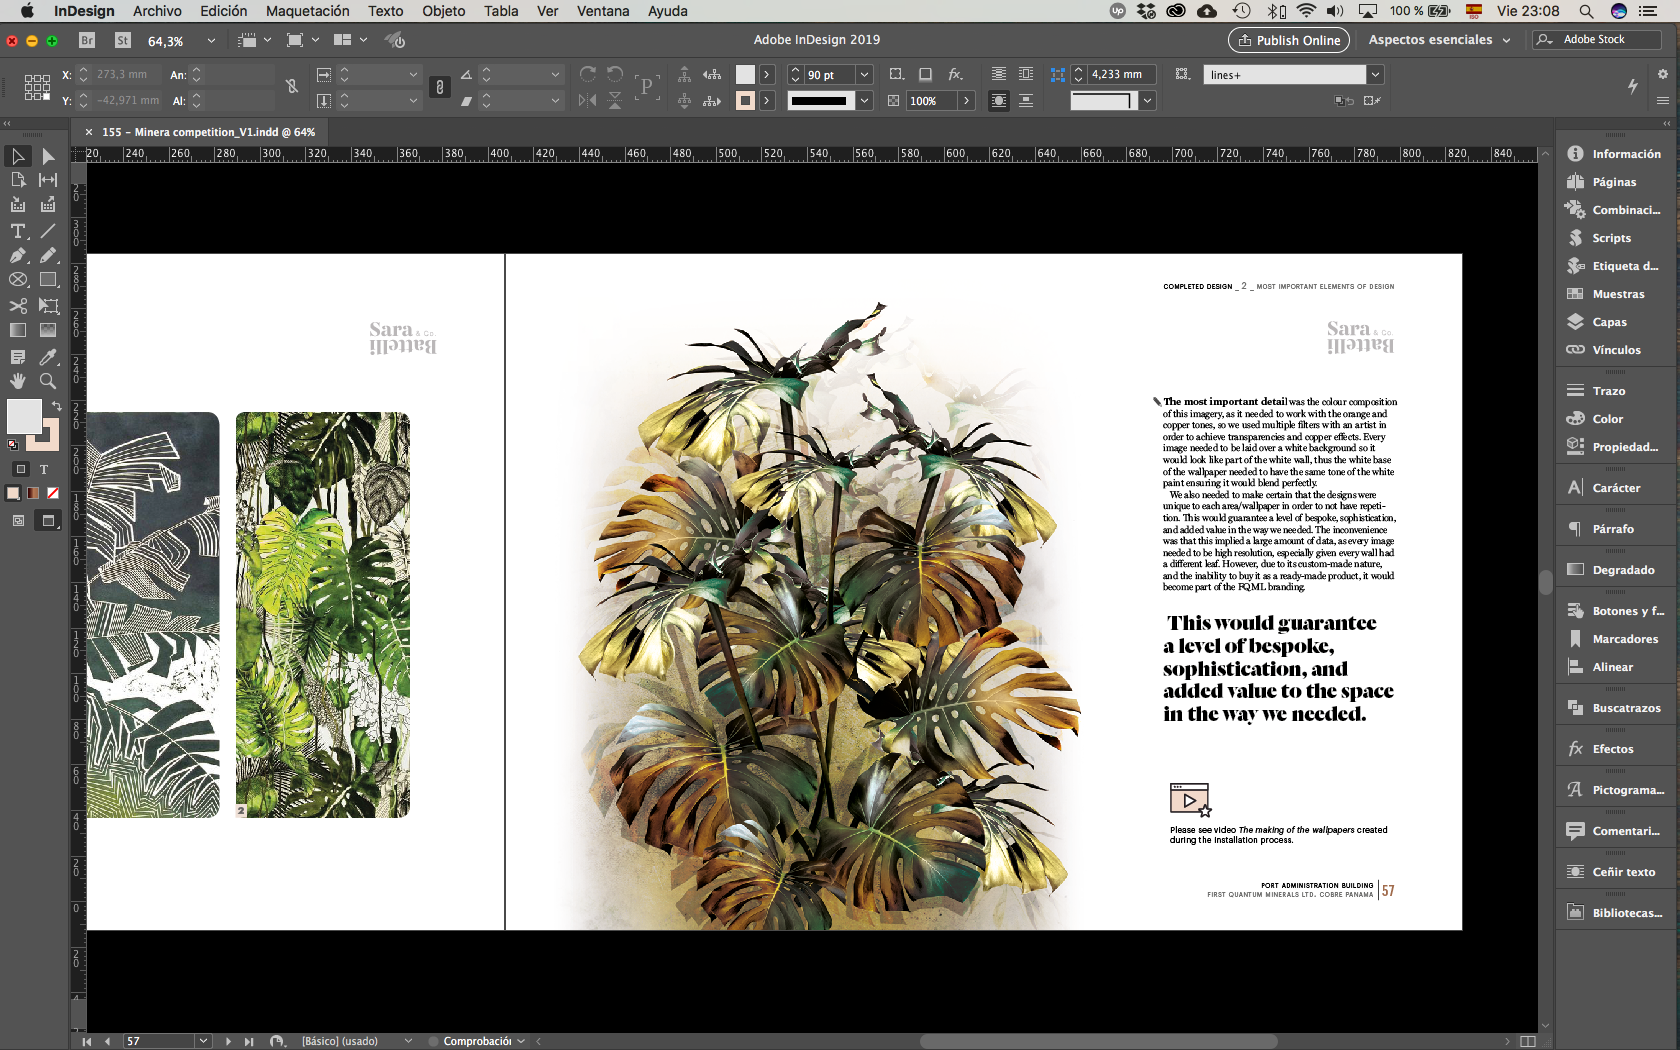Image resolution: width=1680 pixels, height=1050 pixels.
Task: Toggle constrain proportions for scaling link
Action: click(439, 88)
